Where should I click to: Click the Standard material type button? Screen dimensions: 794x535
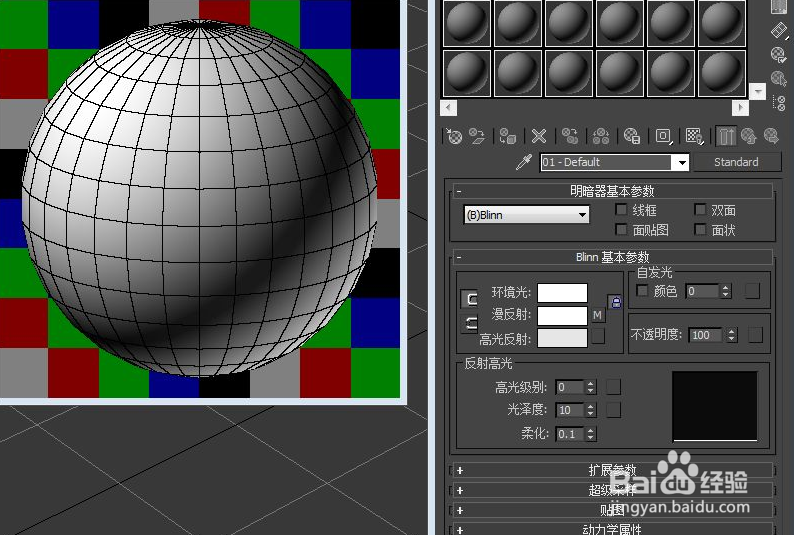(x=737, y=162)
